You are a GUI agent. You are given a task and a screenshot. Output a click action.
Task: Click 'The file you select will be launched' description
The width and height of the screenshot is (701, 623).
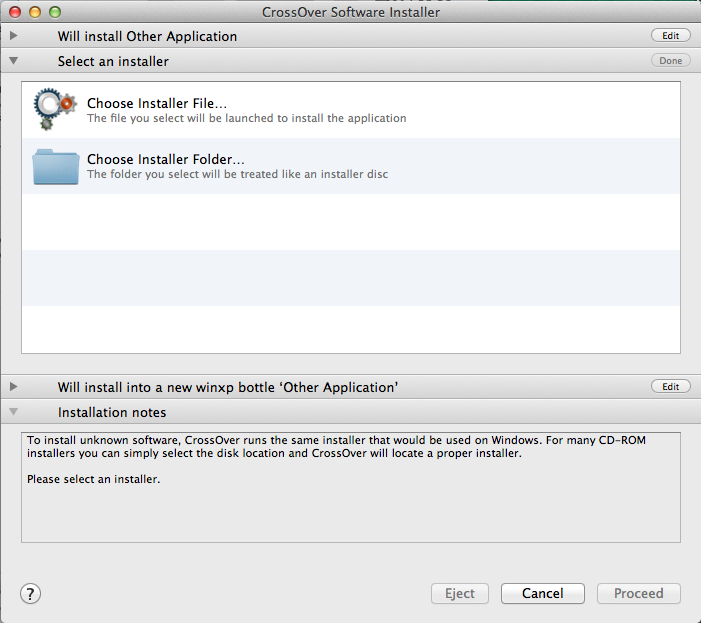point(247,118)
